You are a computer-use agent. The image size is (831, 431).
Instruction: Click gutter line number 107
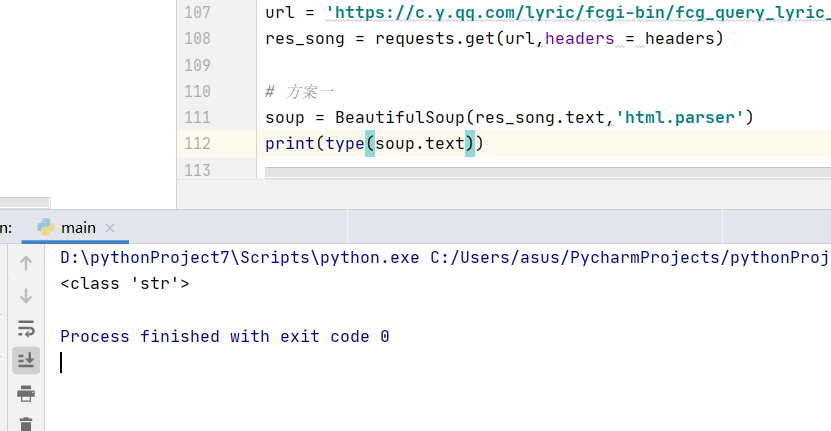click(197, 12)
